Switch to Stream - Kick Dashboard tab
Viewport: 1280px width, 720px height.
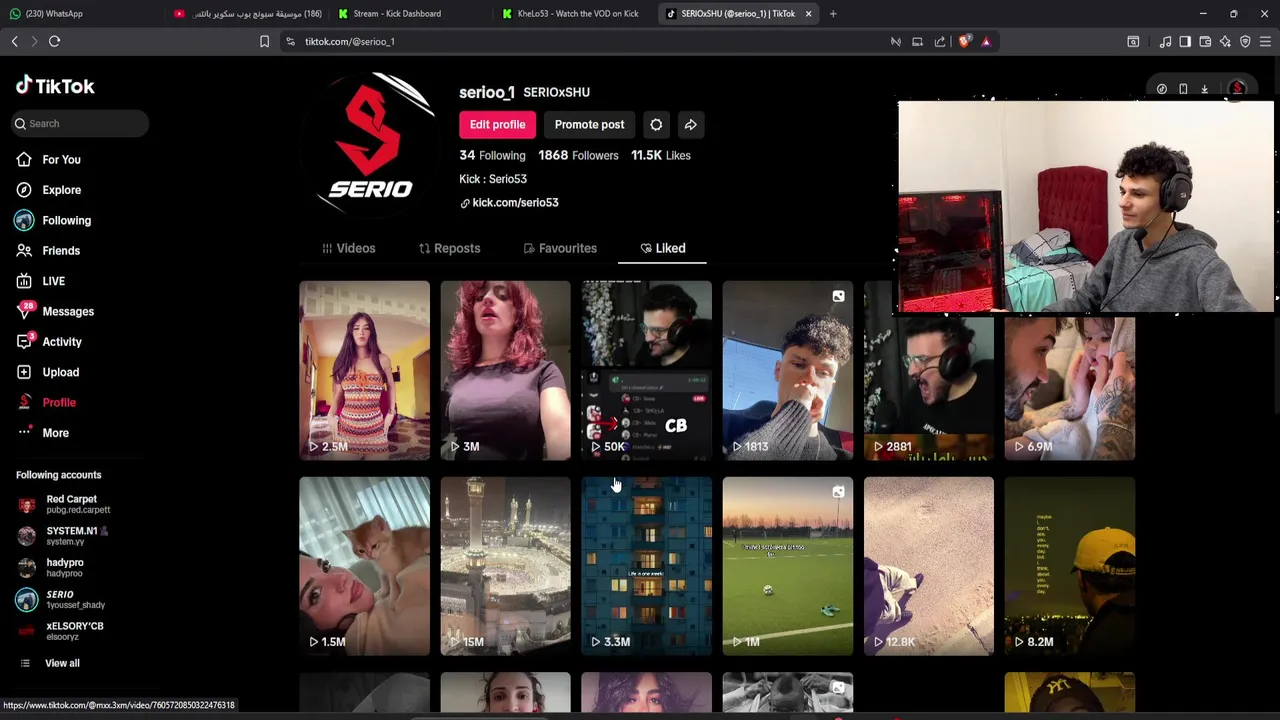[x=410, y=14]
